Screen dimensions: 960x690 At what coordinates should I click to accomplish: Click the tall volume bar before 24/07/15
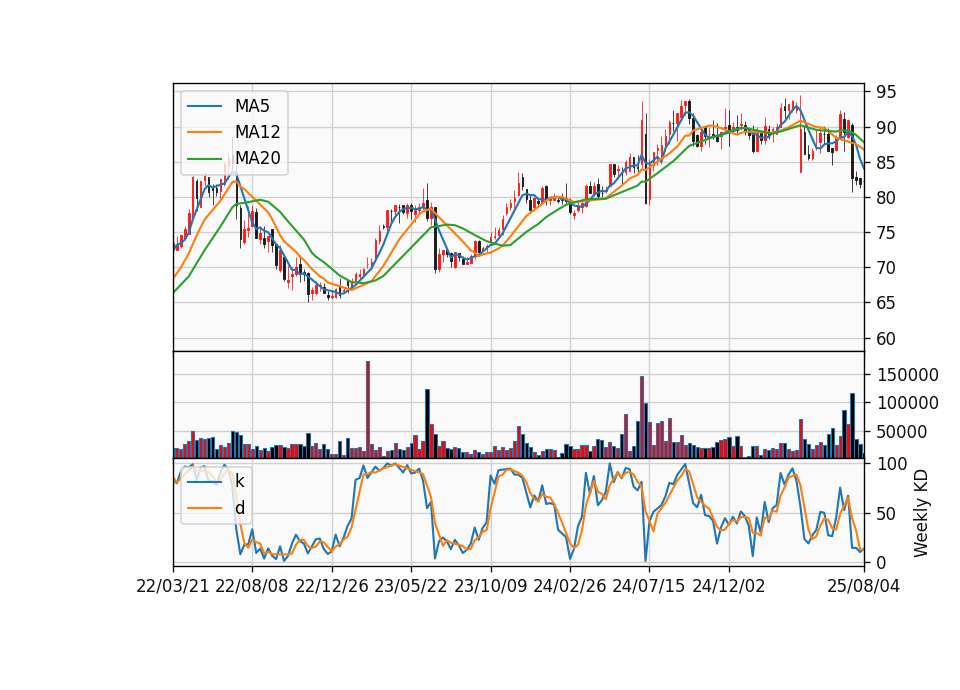pos(642,417)
